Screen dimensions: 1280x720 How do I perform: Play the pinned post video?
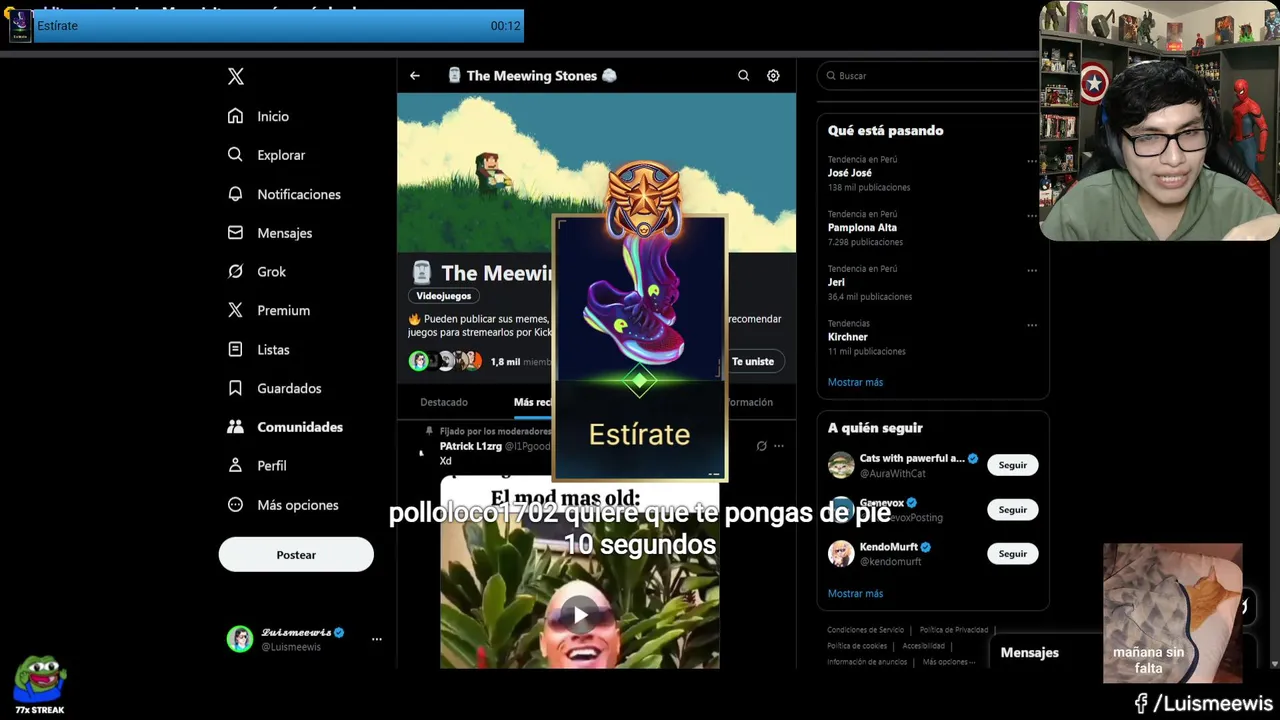pos(580,615)
